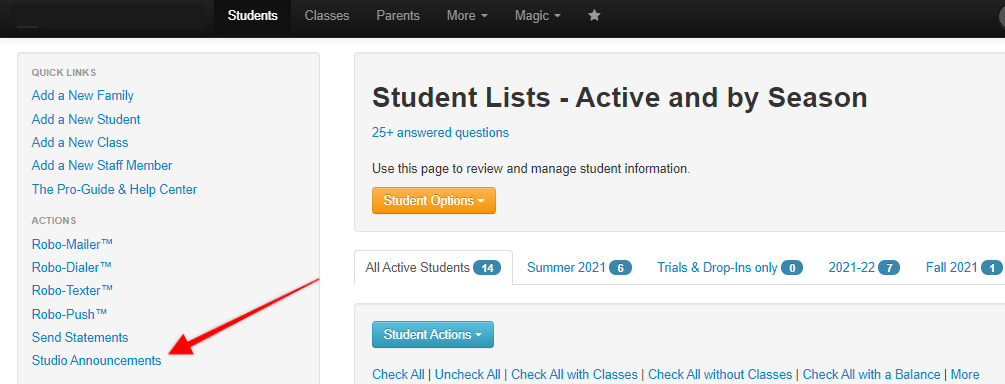Viewport: 1005px width, 384px height.
Task: Select the Students navigation item
Action: 253,15
